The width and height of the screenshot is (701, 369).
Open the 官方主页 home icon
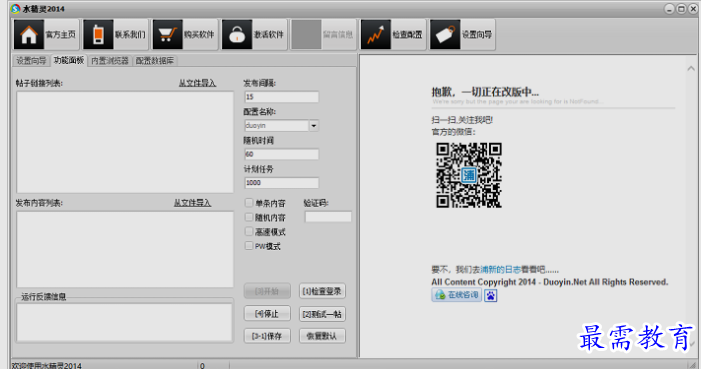coord(29,34)
